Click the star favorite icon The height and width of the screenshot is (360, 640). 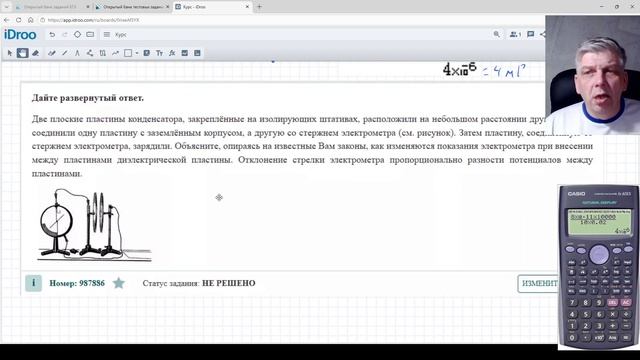[119, 283]
